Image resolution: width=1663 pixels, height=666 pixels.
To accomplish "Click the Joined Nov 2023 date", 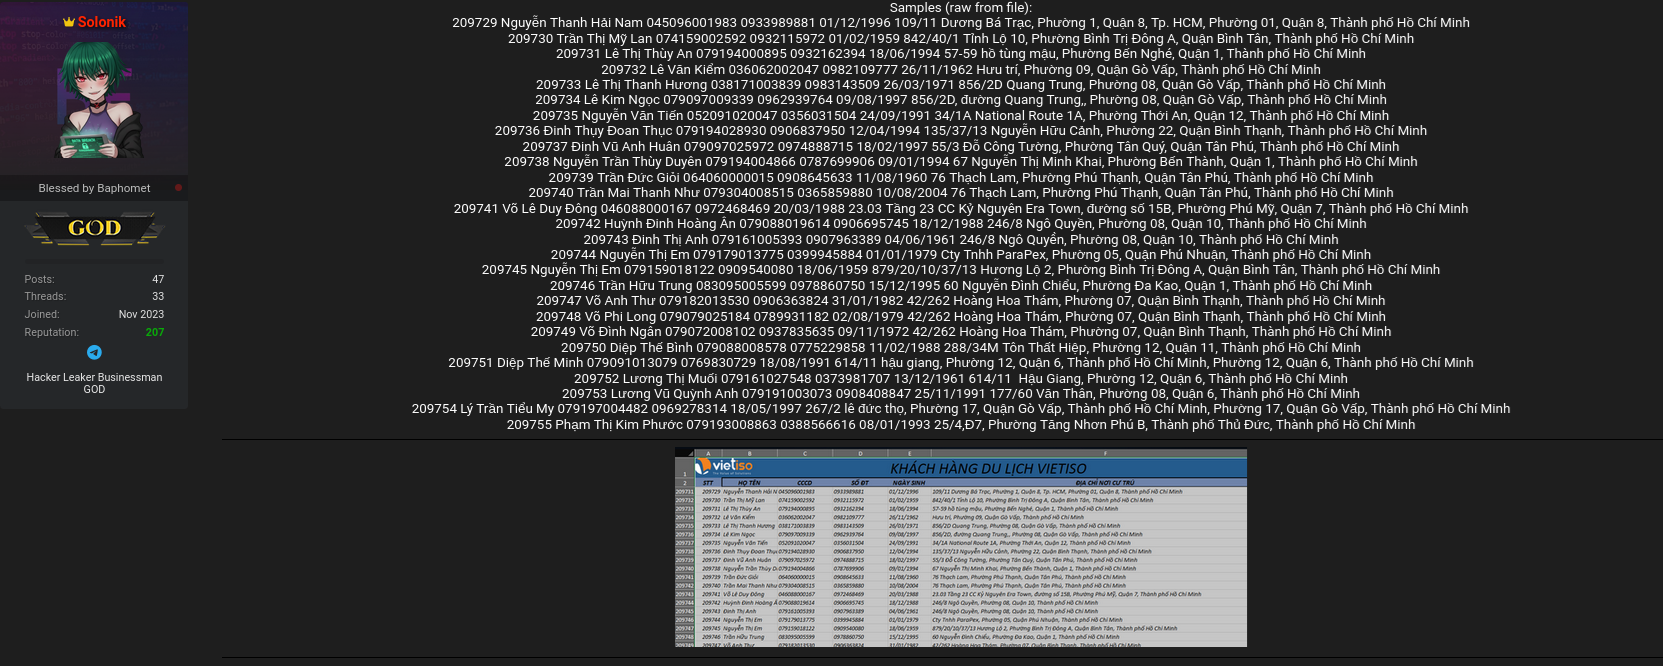I will click(141, 314).
